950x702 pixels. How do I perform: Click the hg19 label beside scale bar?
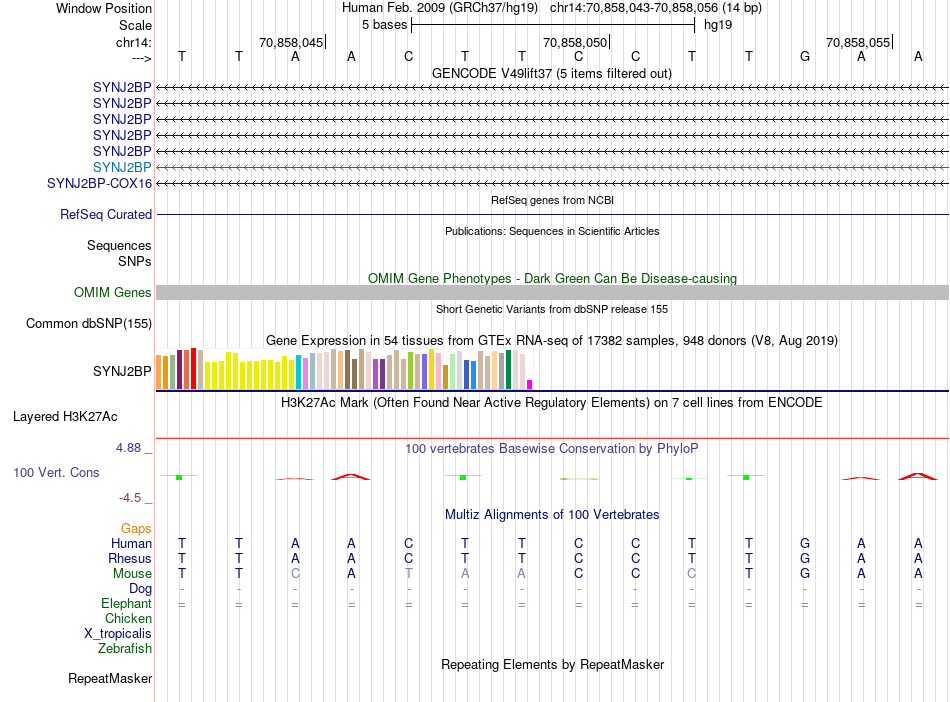(718, 25)
